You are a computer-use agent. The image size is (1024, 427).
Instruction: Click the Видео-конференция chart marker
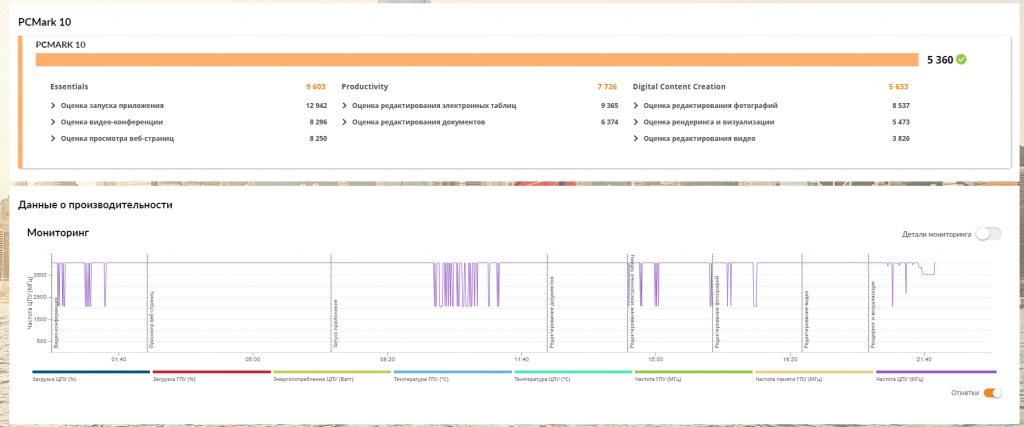(x=56, y=321)
